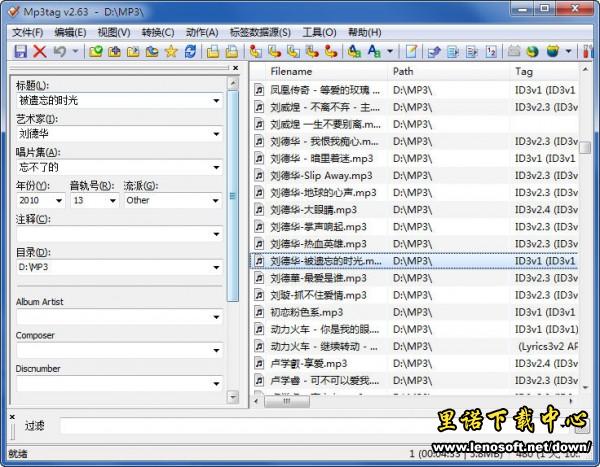Open the Actions dropdown arrow in toolbar
Screen dimensions: 600x467
(390, 51)
